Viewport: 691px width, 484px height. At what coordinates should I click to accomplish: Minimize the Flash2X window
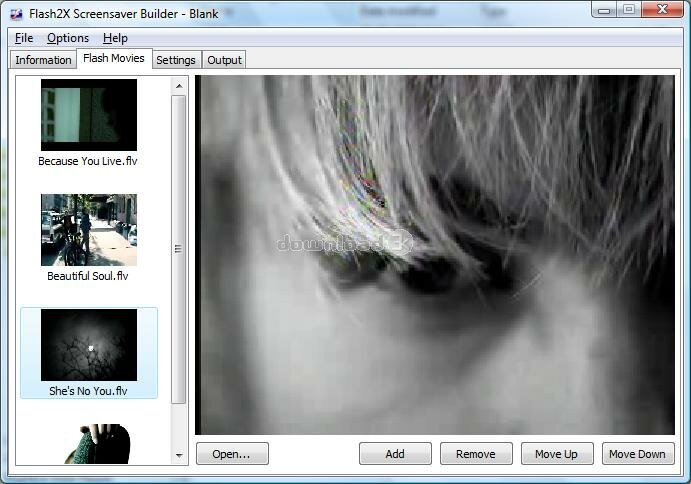pyautogui.click(x=605, y=10)
